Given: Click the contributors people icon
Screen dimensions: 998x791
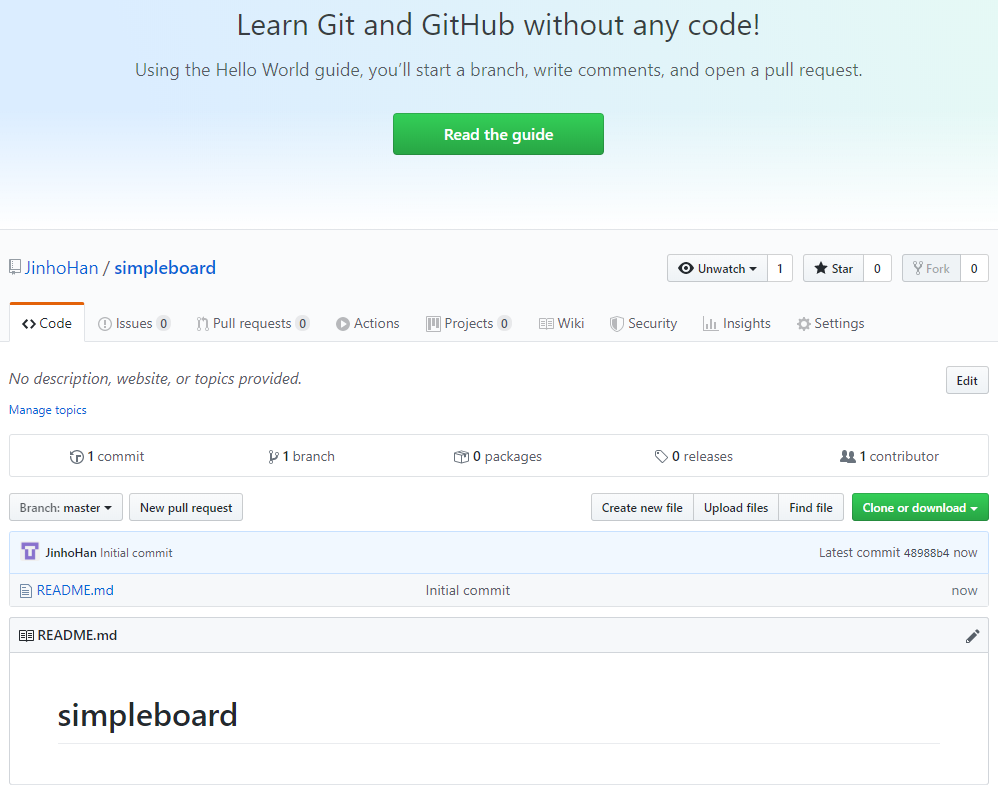Looking at the screenshot, I should coord(847,456).
